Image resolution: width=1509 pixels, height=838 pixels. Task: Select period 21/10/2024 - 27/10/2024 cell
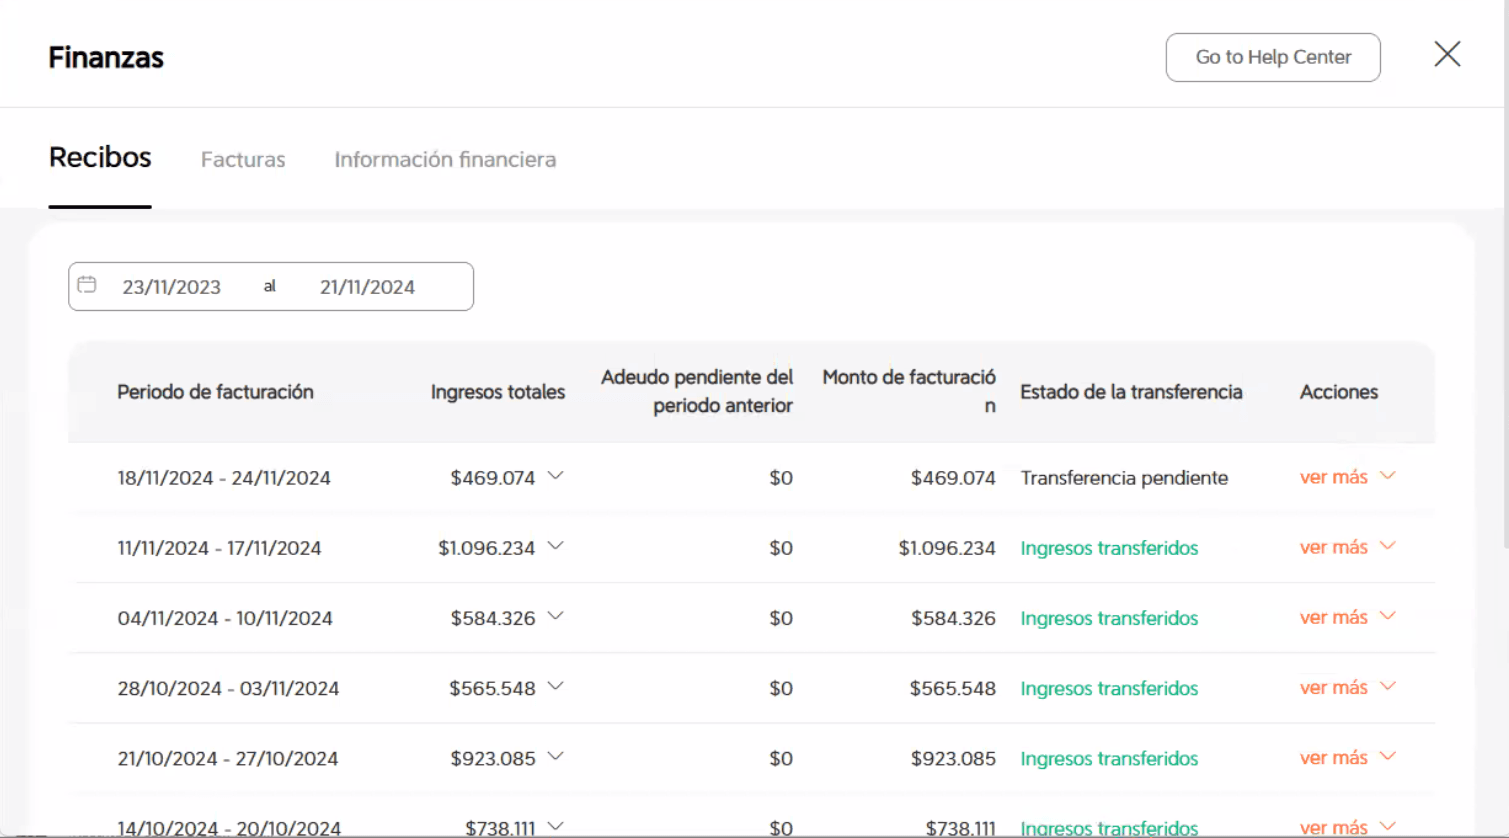(x=228, y=758)
